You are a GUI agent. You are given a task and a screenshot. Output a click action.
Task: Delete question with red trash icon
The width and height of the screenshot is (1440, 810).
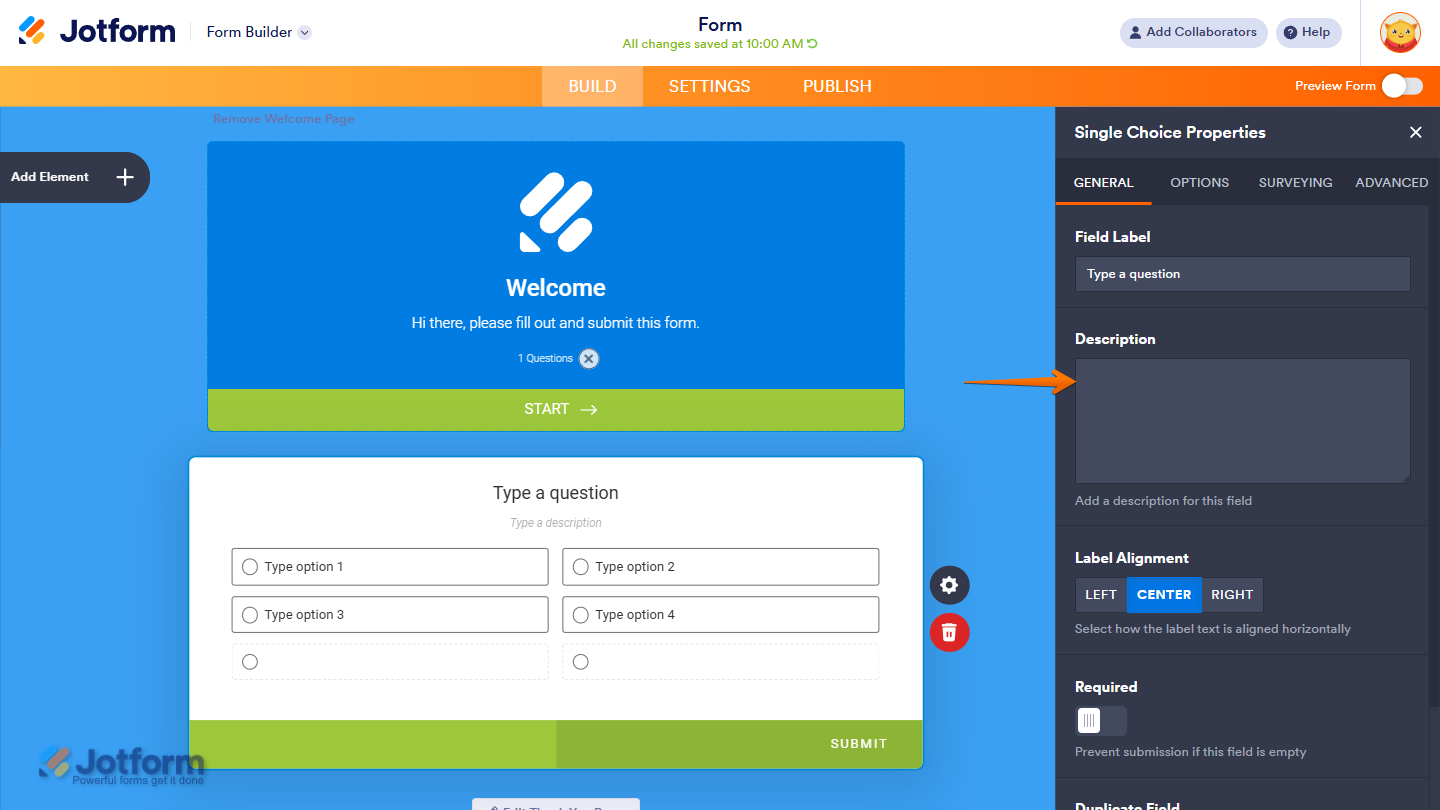(950, 632)
